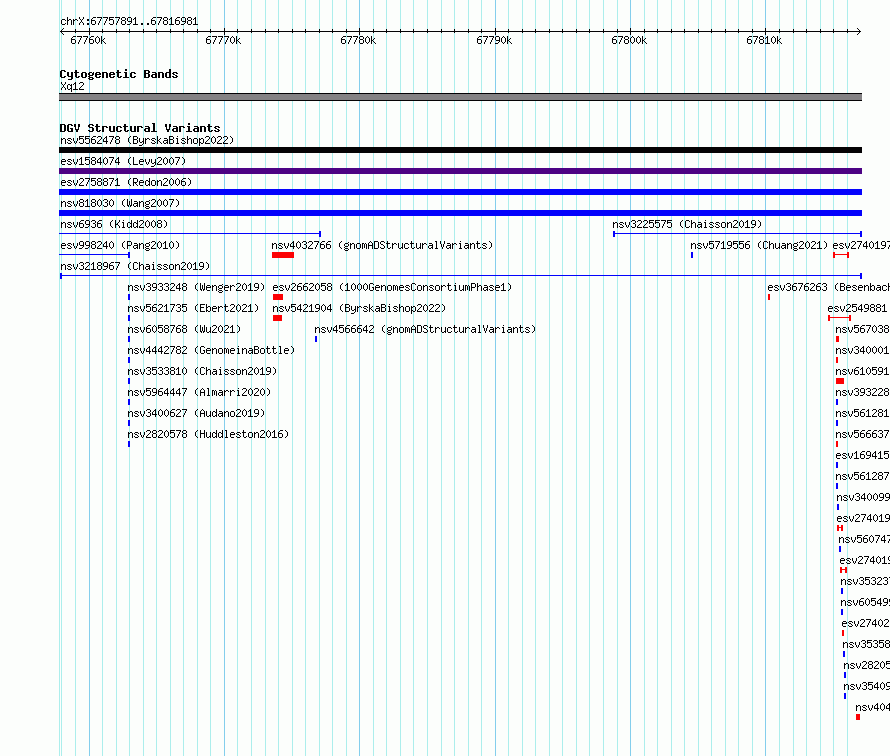Select red block under nsv610591 label
The height and width of the screenshot is (756, 890).
pyautogui.click(x=840, y=381)
